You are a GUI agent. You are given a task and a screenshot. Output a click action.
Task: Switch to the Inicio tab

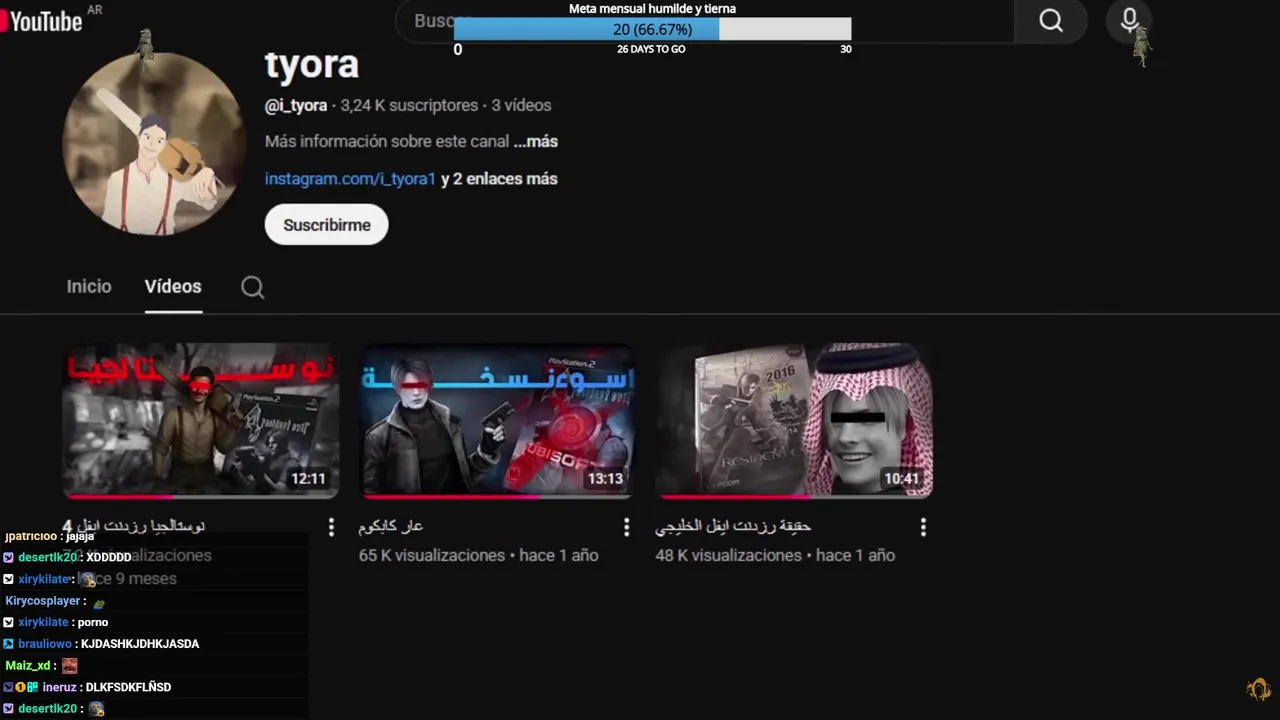coord(89,286)
